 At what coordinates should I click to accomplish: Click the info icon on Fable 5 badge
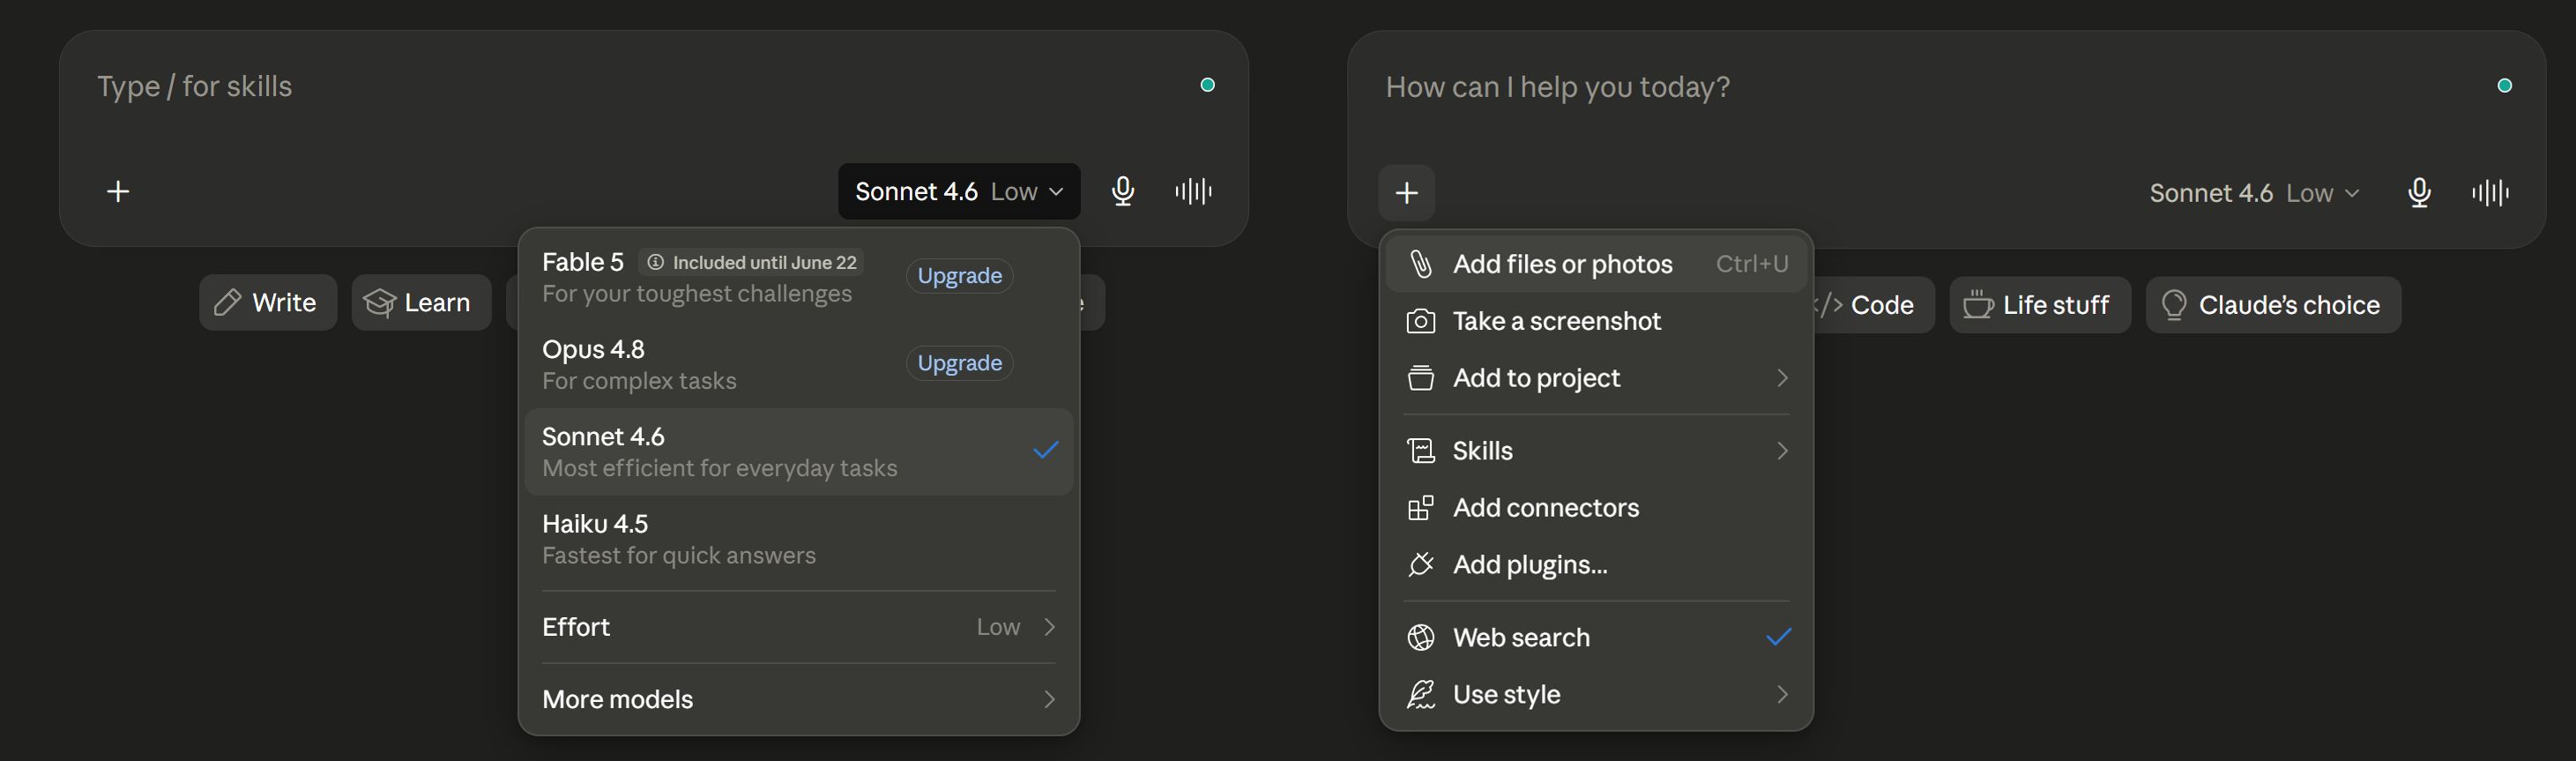(655, 262)
